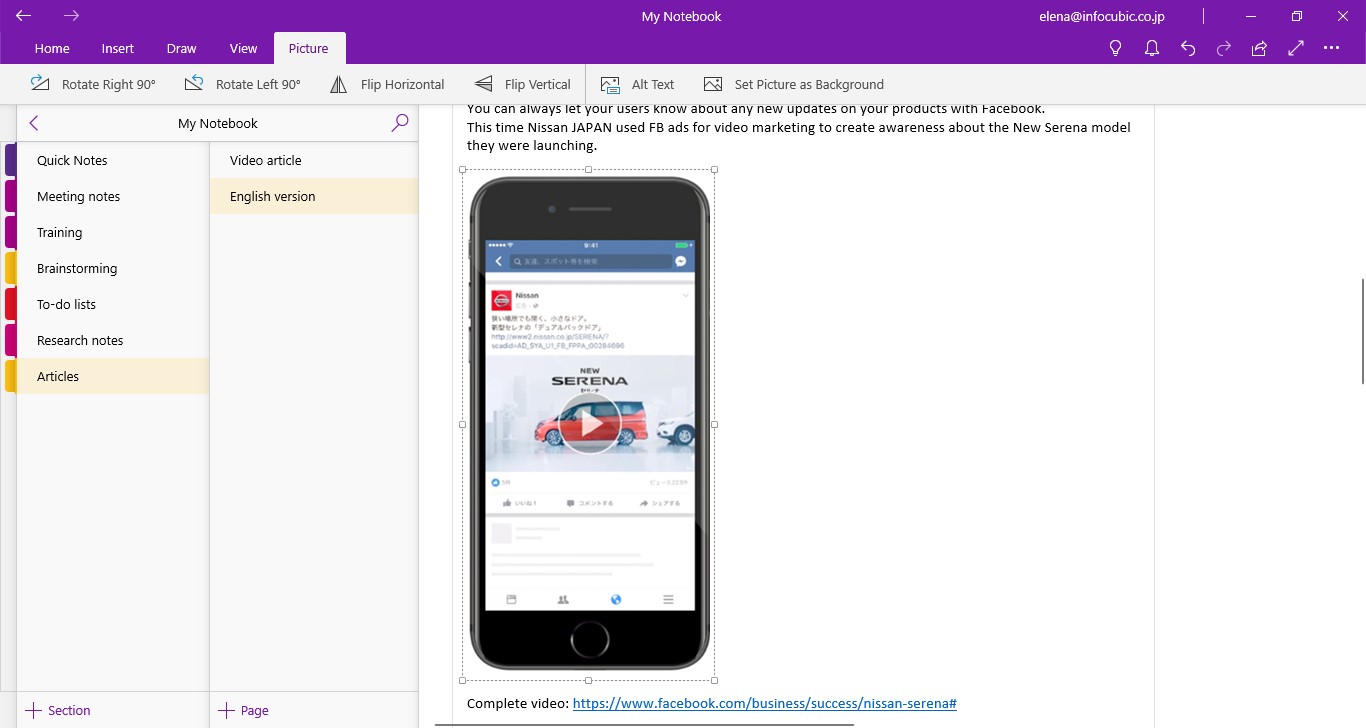Click the "Complete video:" text
Image resolution: width=1366 pixels, height=728 pixels.
pyautogui.click(x=518, y=703)
